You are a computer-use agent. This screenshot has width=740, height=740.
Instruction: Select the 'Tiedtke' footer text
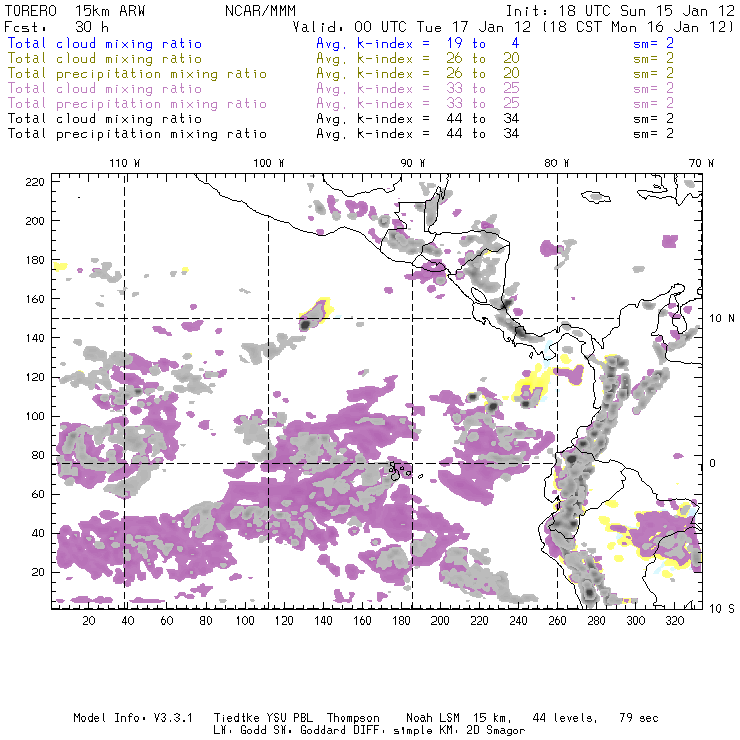click(x=237, y=718)
